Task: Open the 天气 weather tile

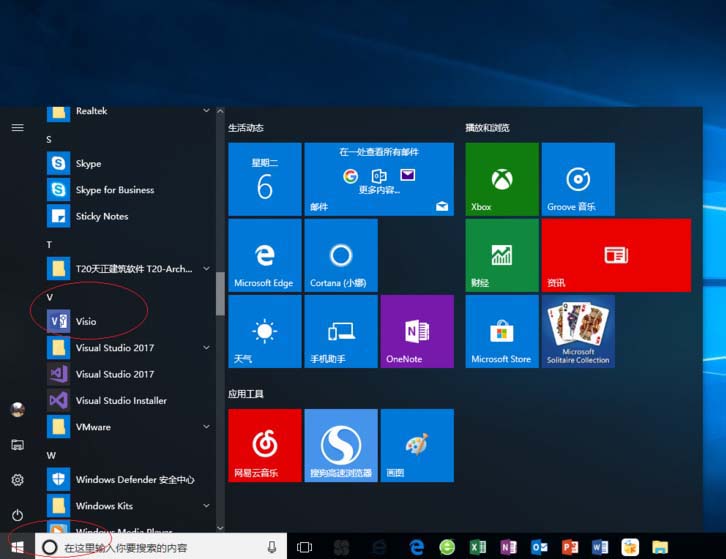Action: [265, 332]
